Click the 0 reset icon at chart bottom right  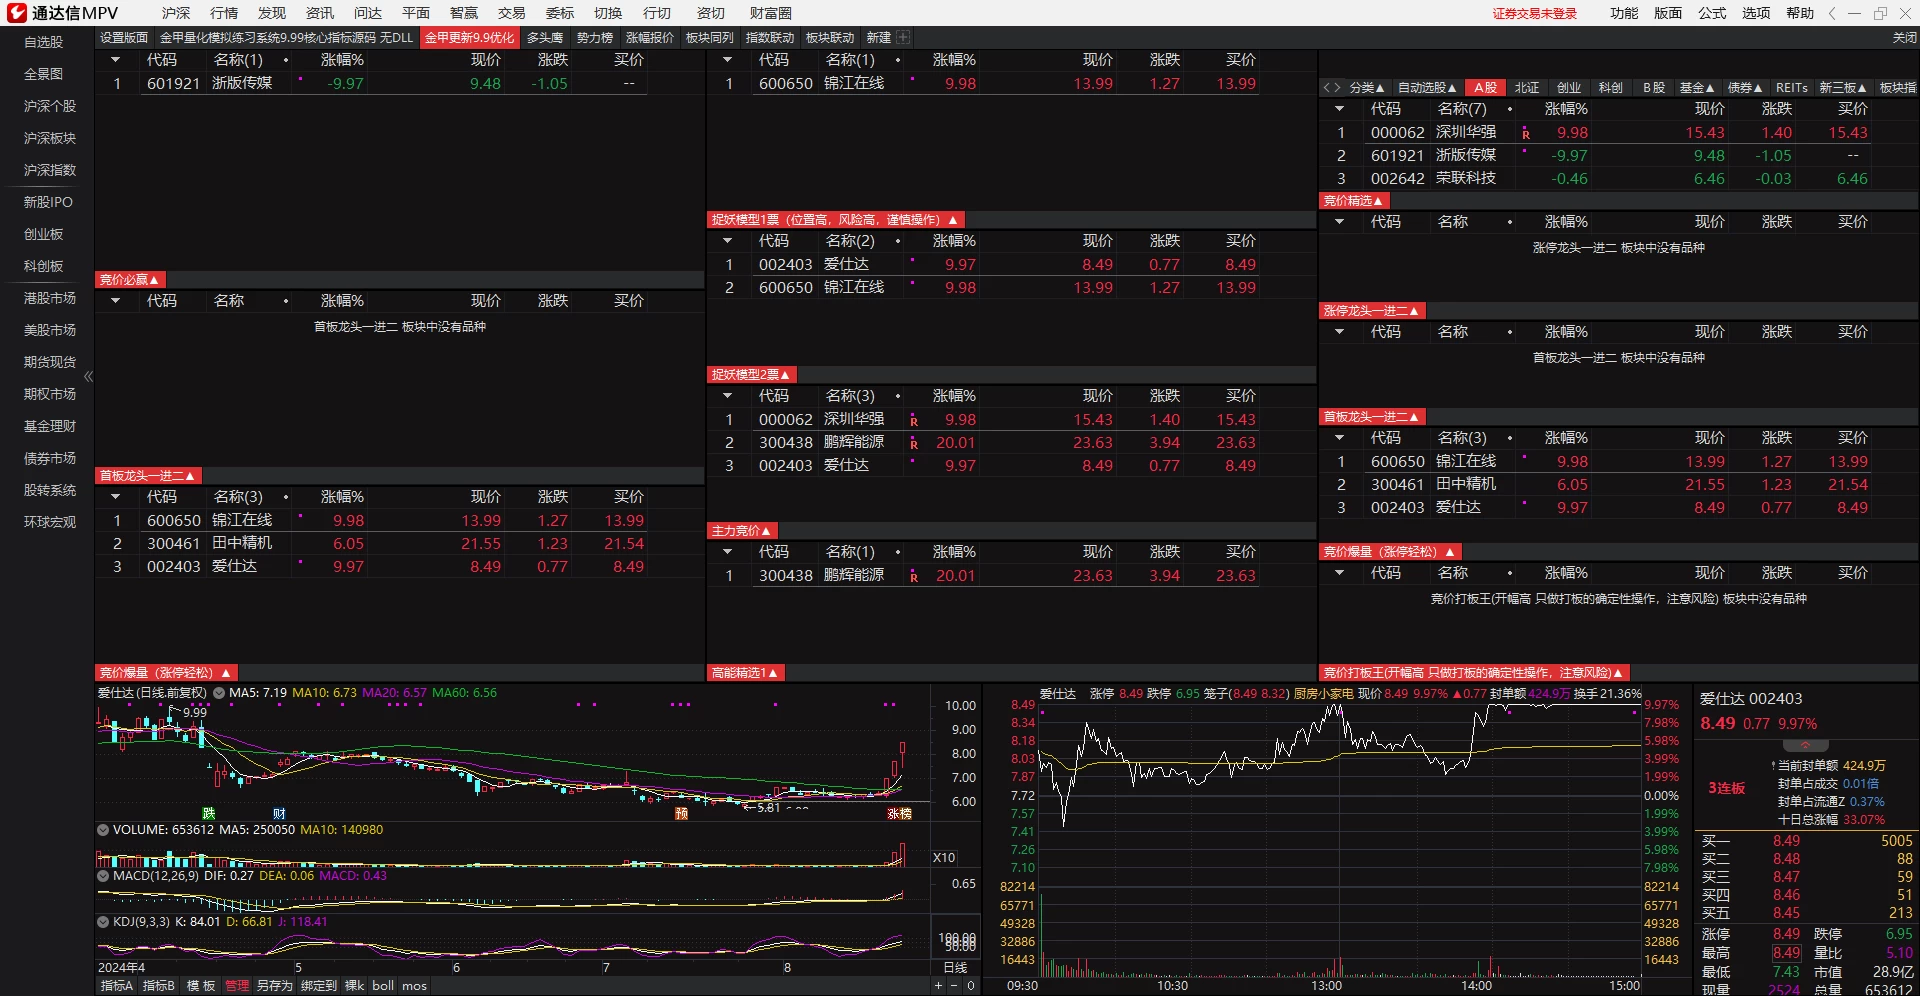[x=970, y=986]
